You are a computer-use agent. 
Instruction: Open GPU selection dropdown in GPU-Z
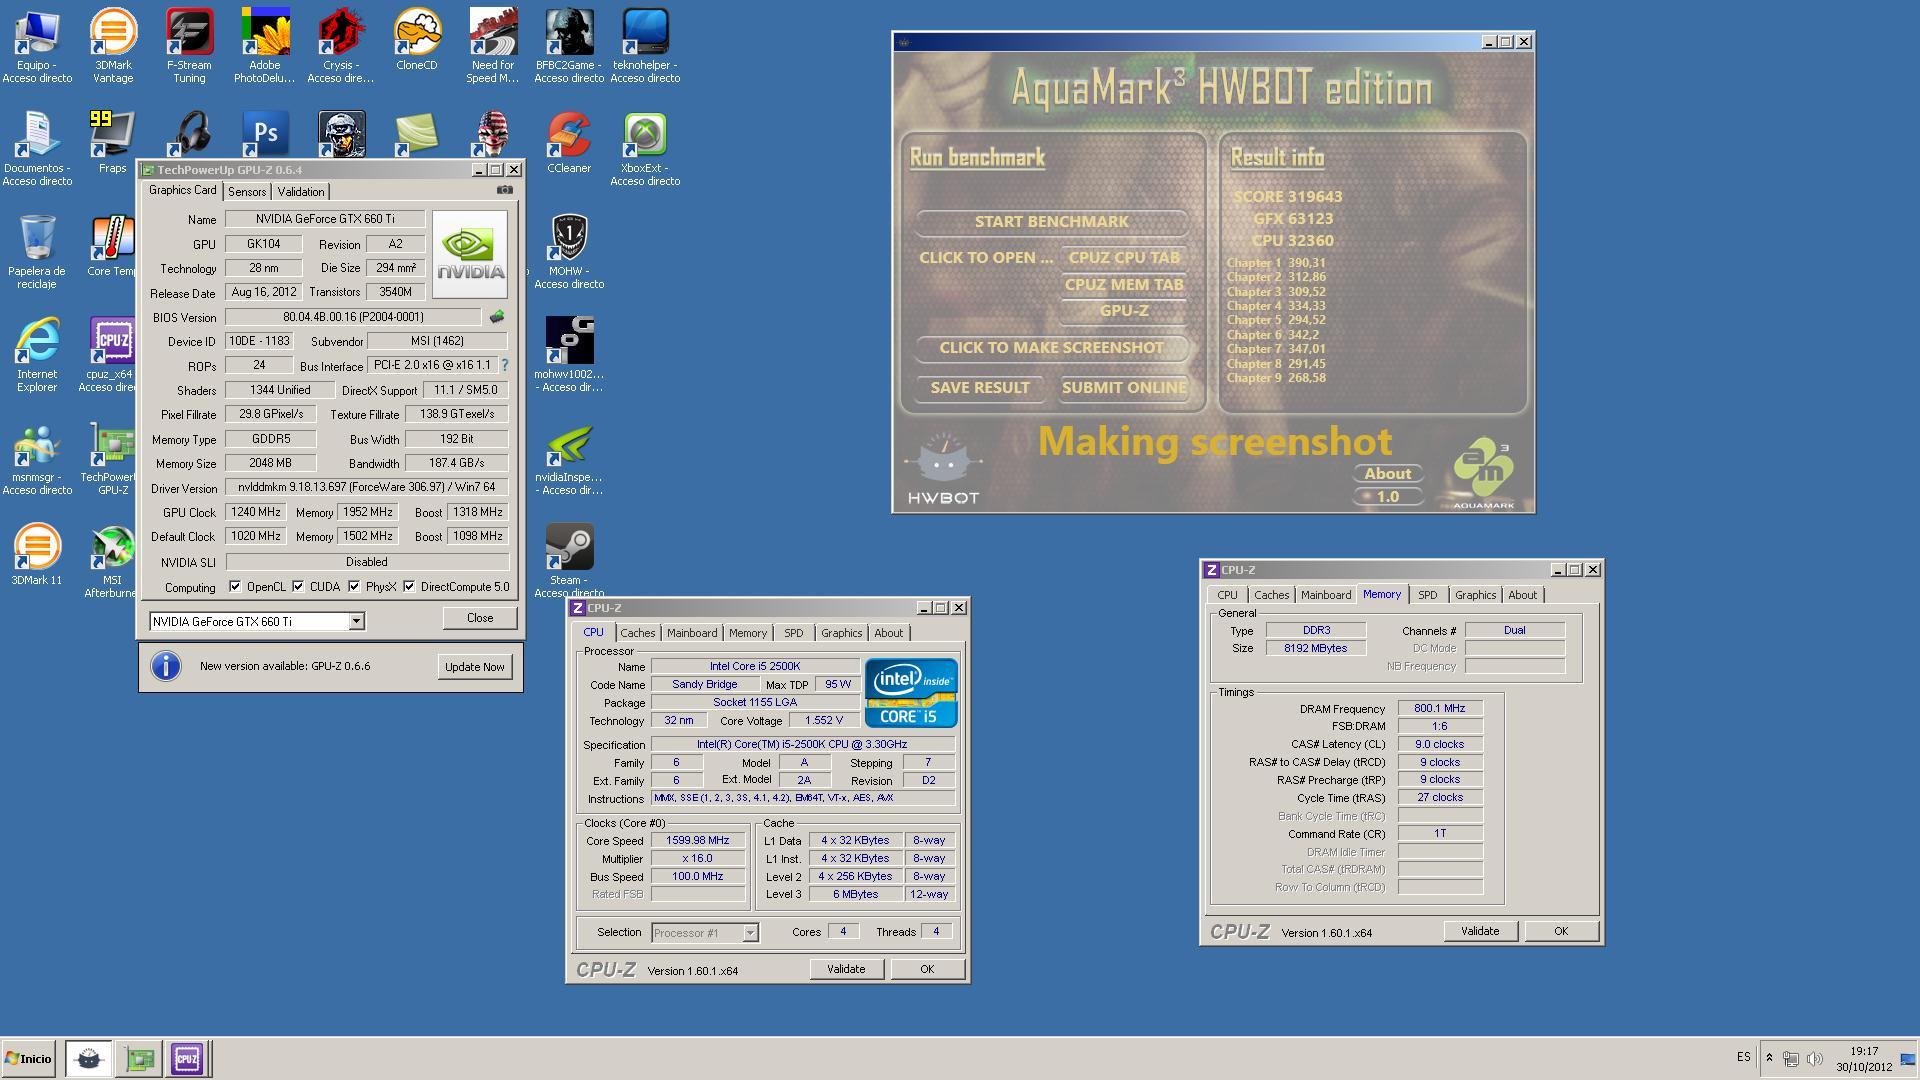coord(356,622)
